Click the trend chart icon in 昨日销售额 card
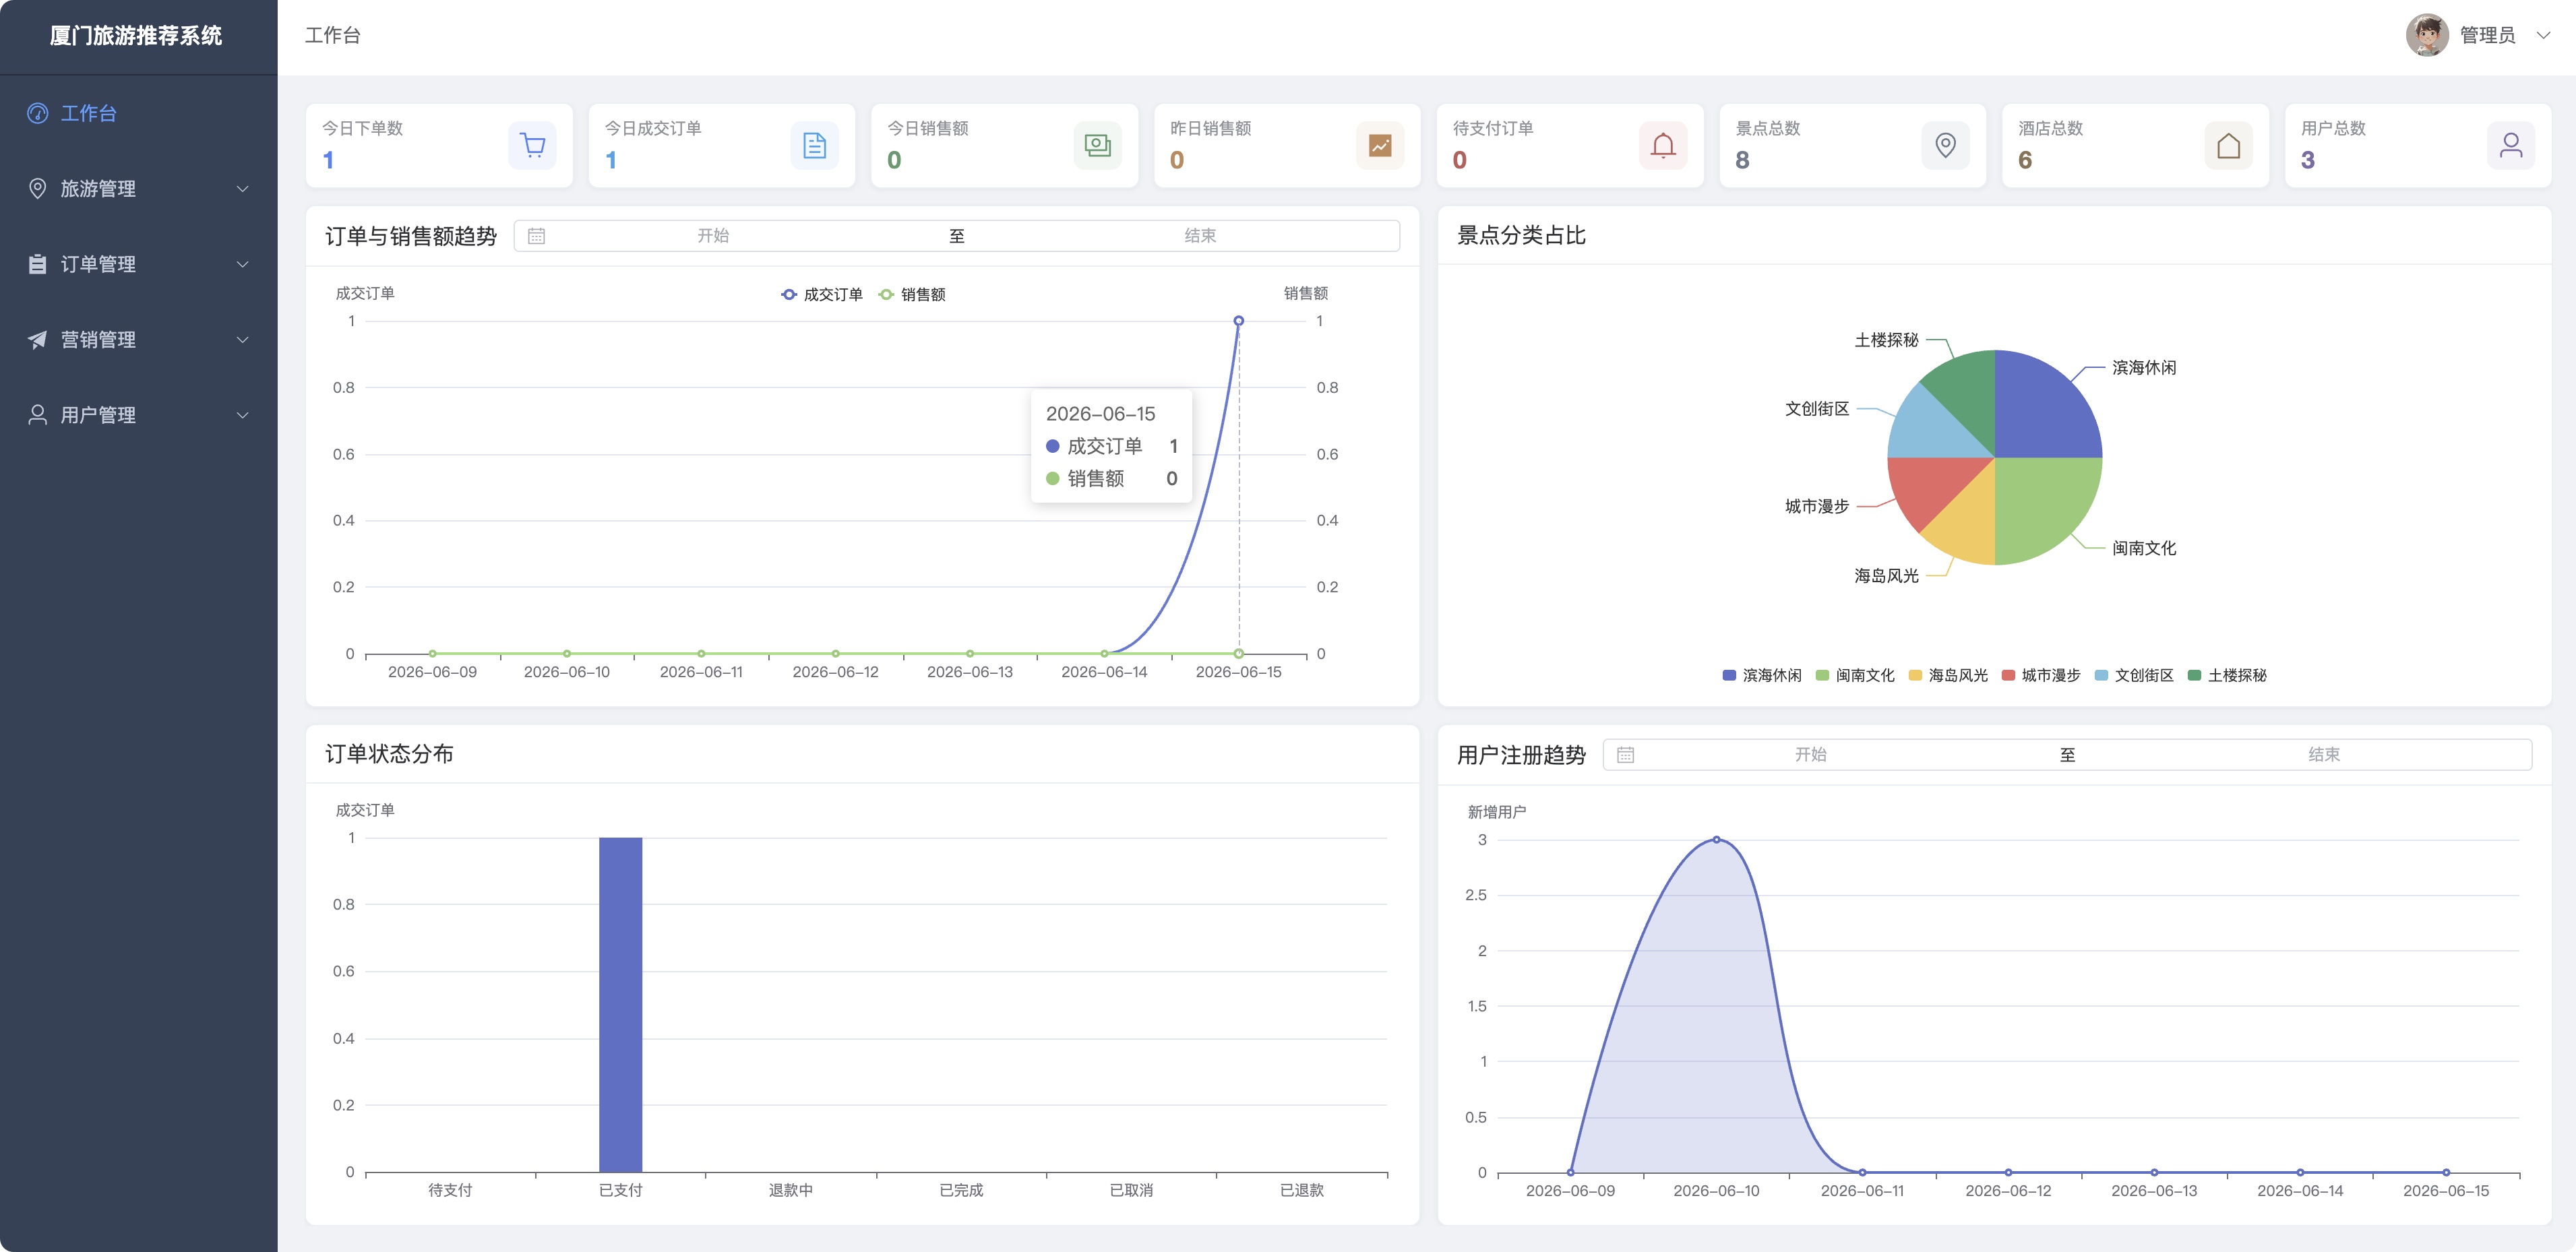2576x1252 pixels. [x=1380, y=146]
